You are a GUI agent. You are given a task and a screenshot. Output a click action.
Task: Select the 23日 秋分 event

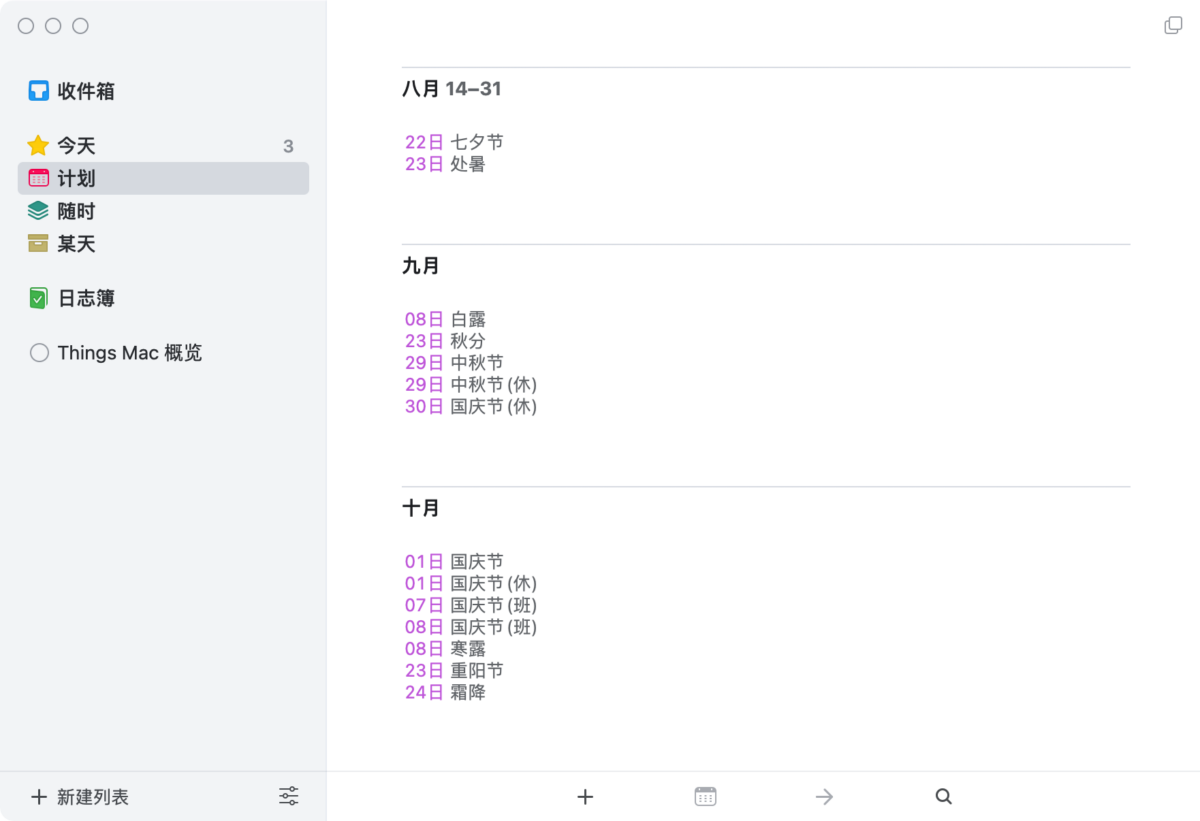(x=445, y=341)
